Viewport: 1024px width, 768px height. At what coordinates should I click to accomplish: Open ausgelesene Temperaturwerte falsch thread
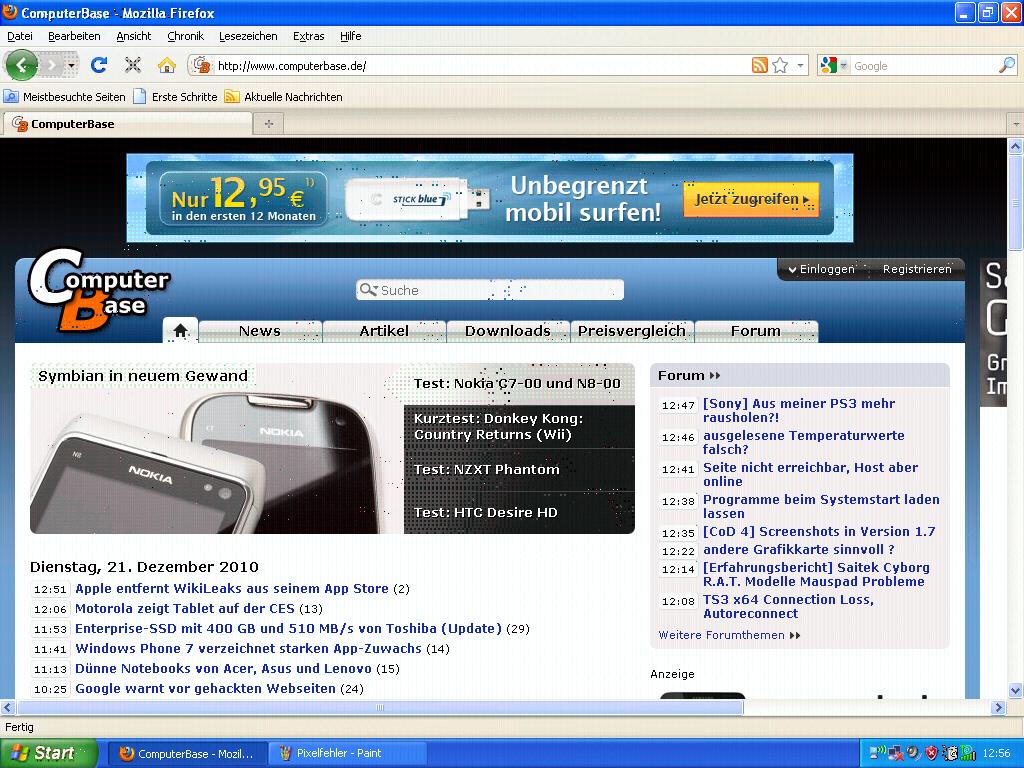coord(804,442)
